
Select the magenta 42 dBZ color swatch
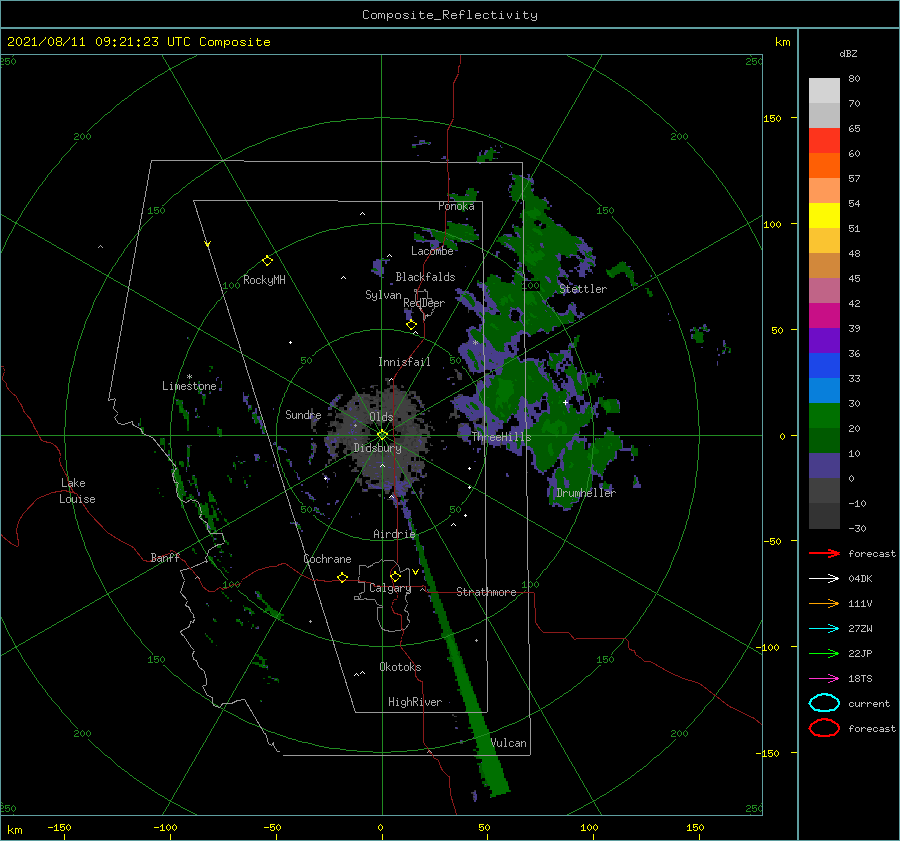coord(824,315)
